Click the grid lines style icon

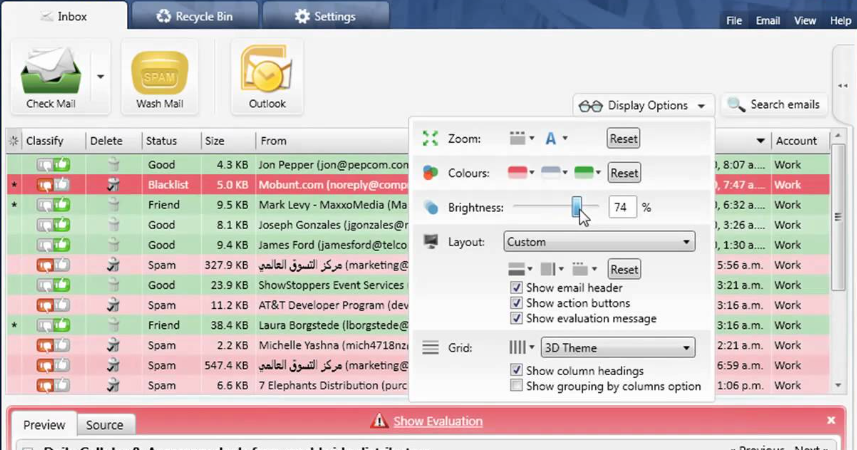pos(516,347)
